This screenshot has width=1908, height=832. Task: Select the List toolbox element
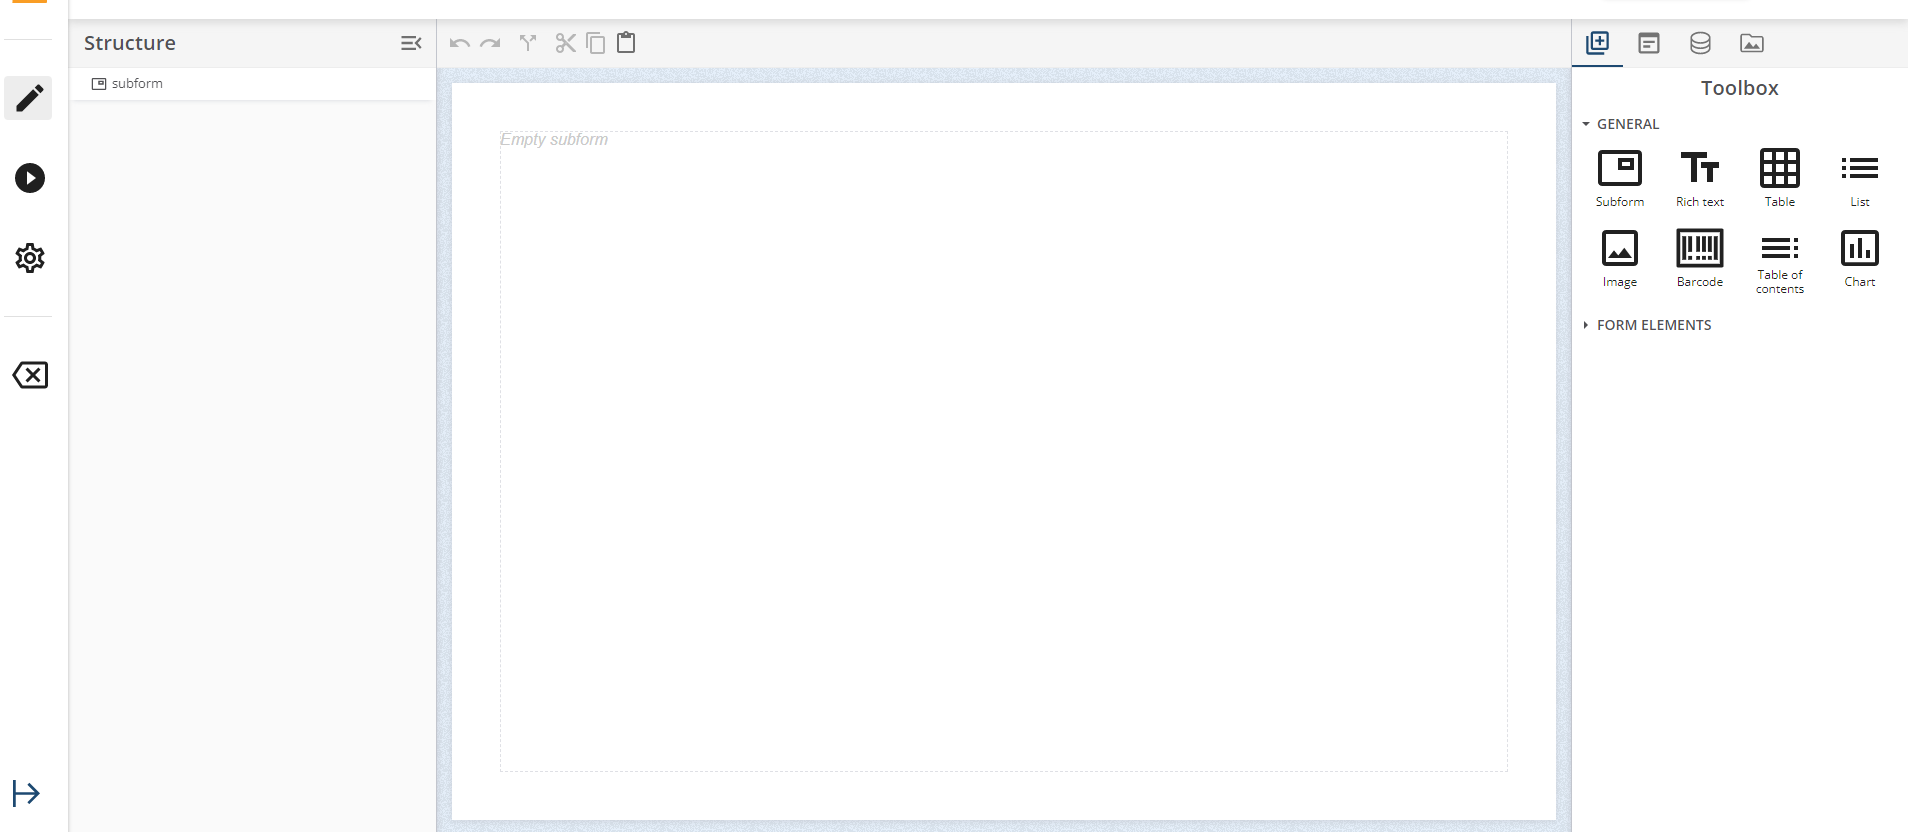[x=1859, y=177]
